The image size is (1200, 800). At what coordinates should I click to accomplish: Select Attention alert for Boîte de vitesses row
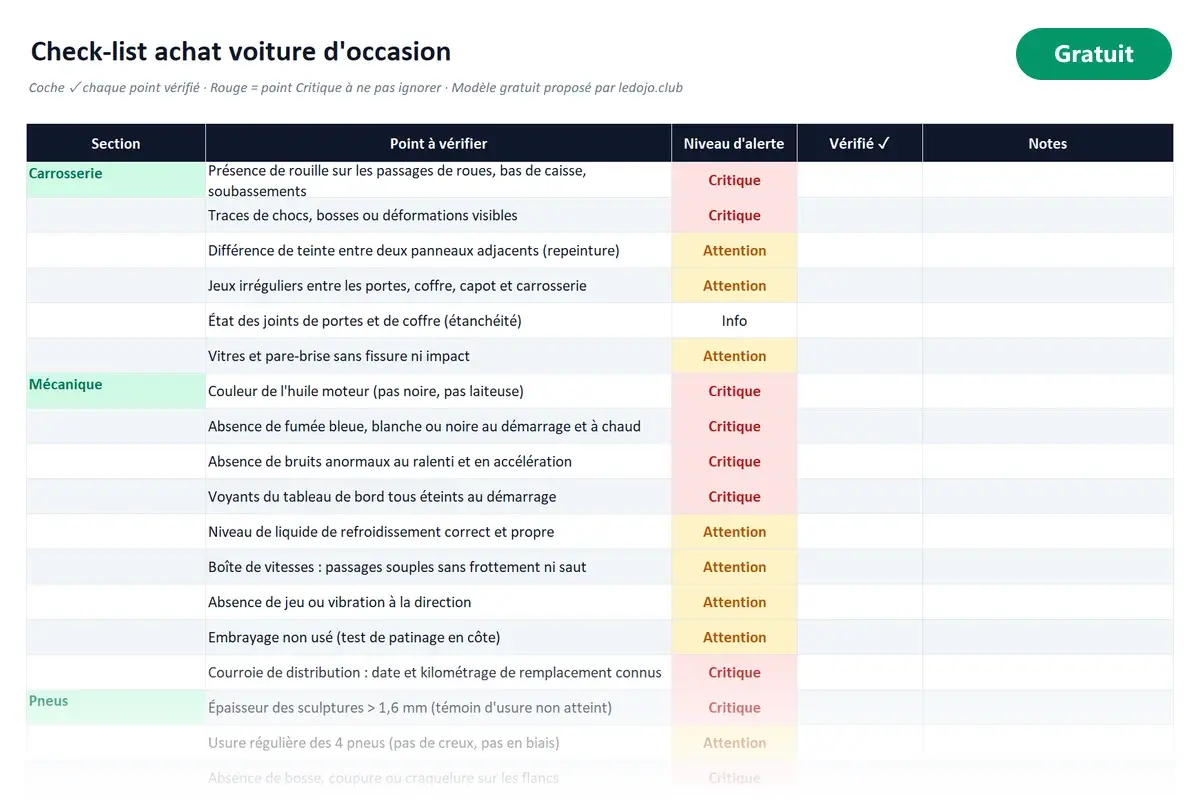(x=734, y=567)
